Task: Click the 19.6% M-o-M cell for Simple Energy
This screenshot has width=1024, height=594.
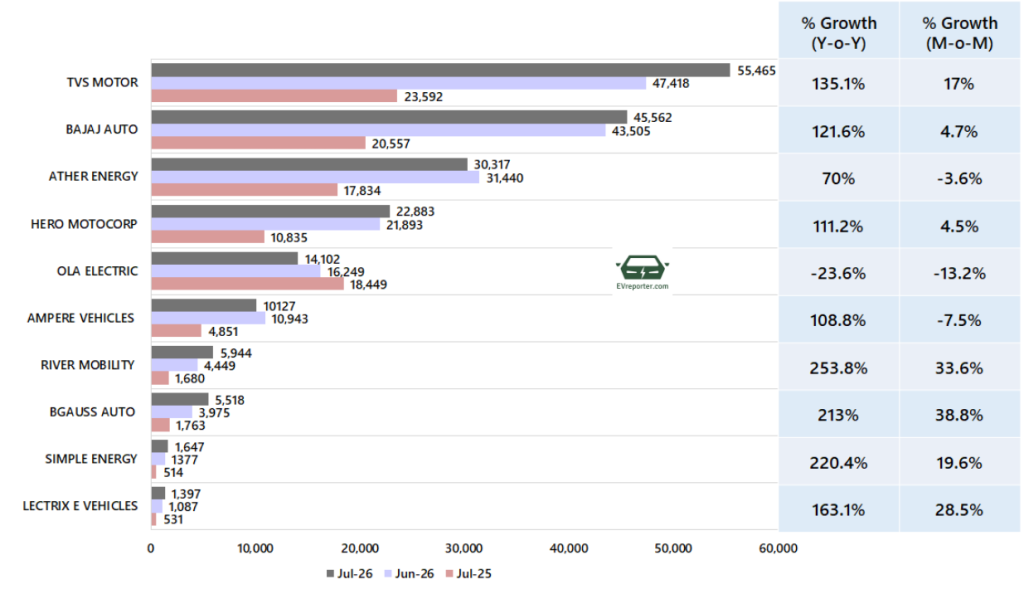Action: click(x=960, y=463)
